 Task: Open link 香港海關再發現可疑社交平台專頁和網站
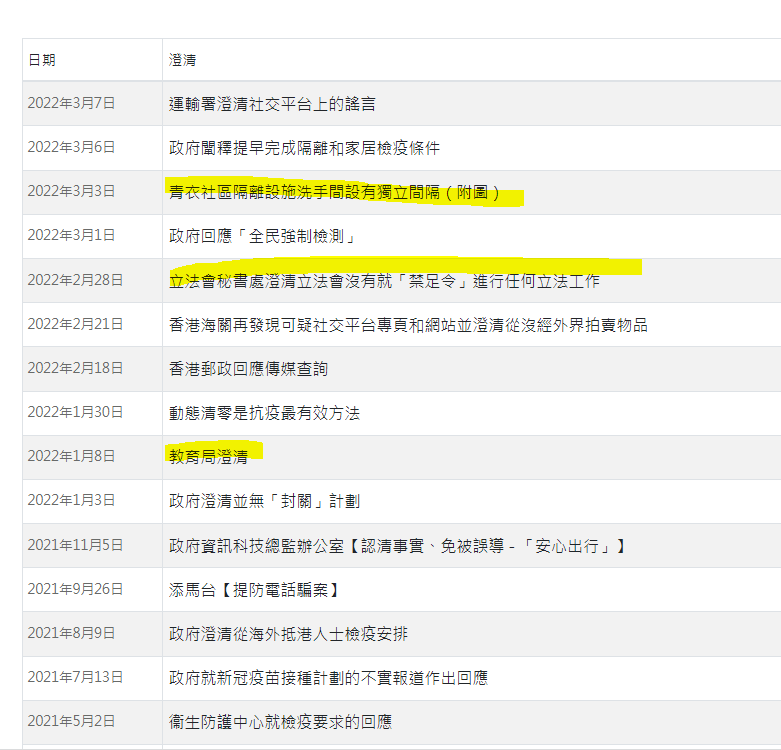coord(312,325)
